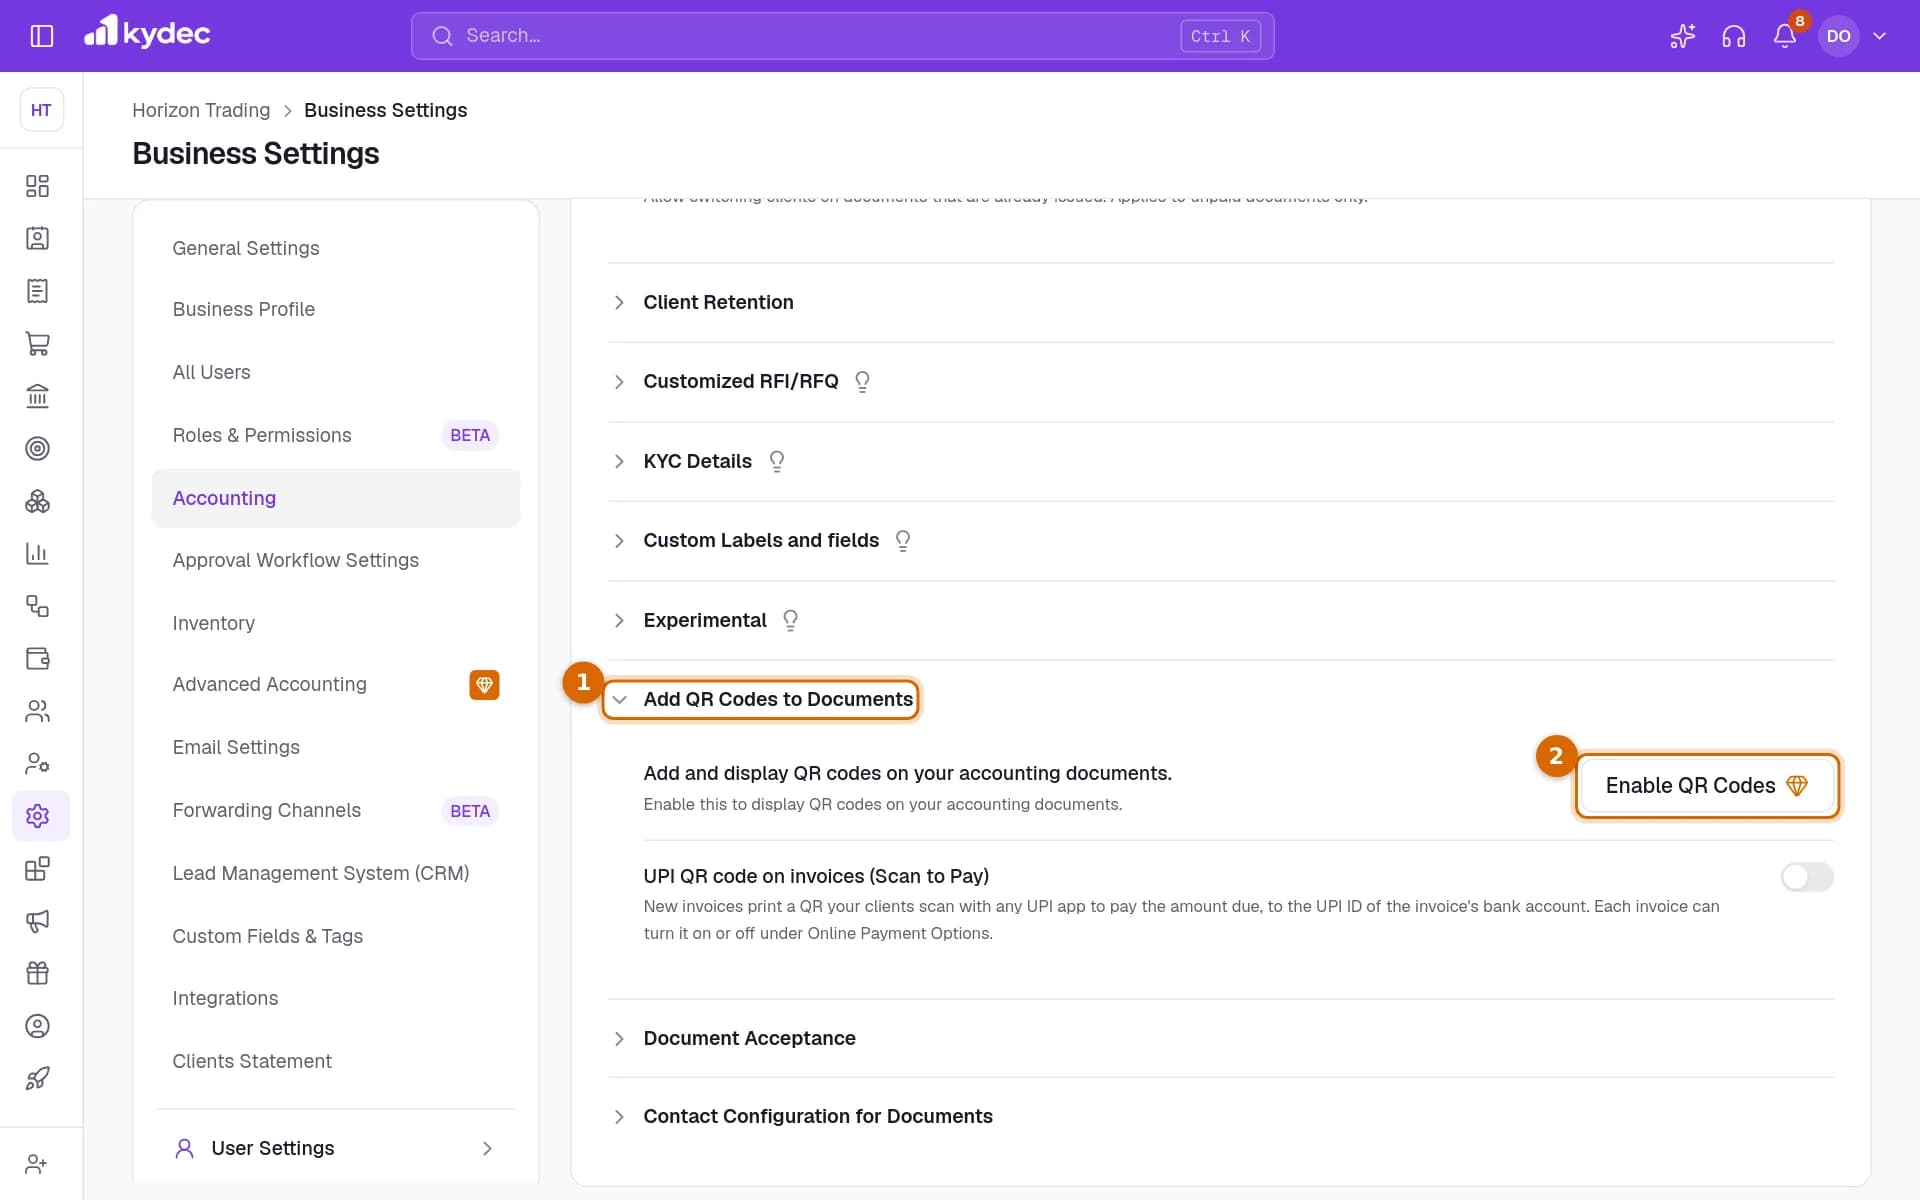This screenshot has width=1920, height=1200.
Task: Go to Horizon Trading breadcrumb link
Action: pos(201,110)
